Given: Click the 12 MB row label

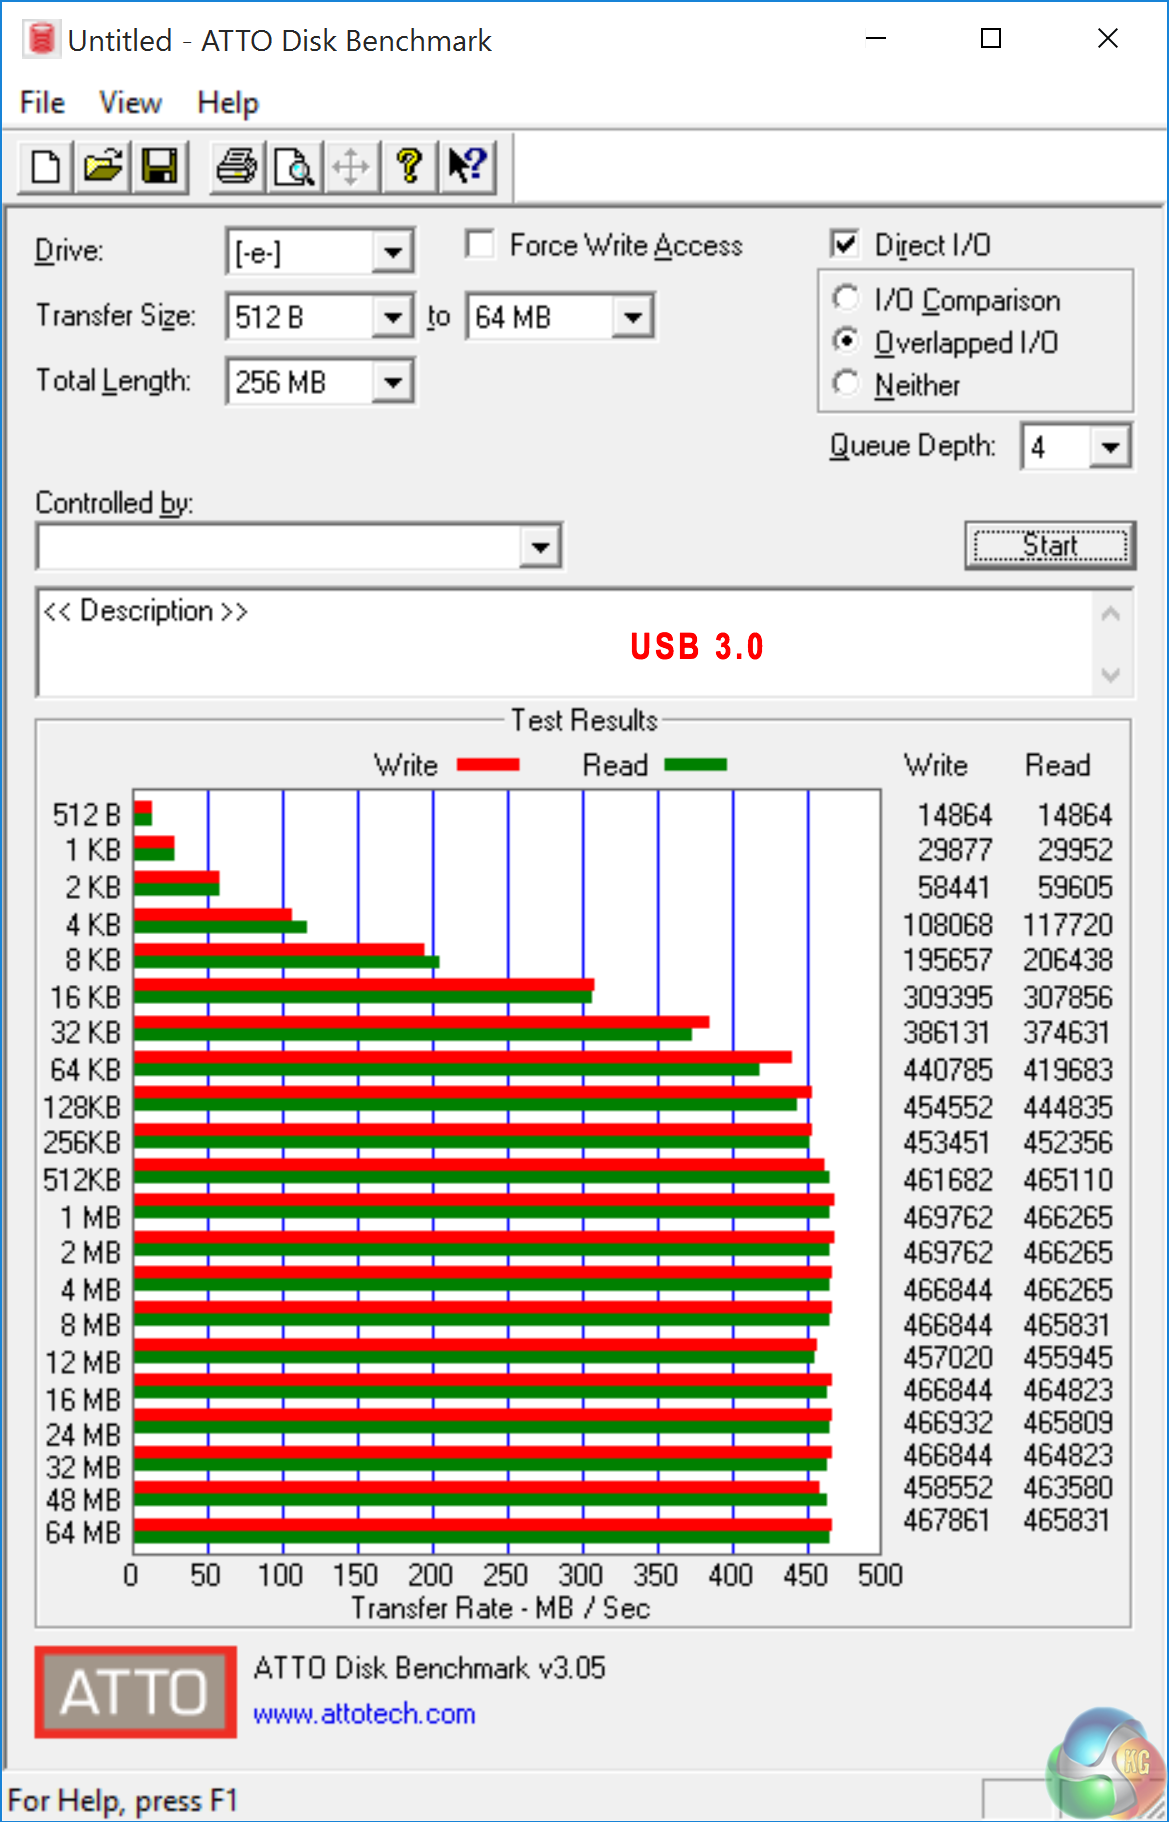Looking at the screenshot, I should (83, 1362).
